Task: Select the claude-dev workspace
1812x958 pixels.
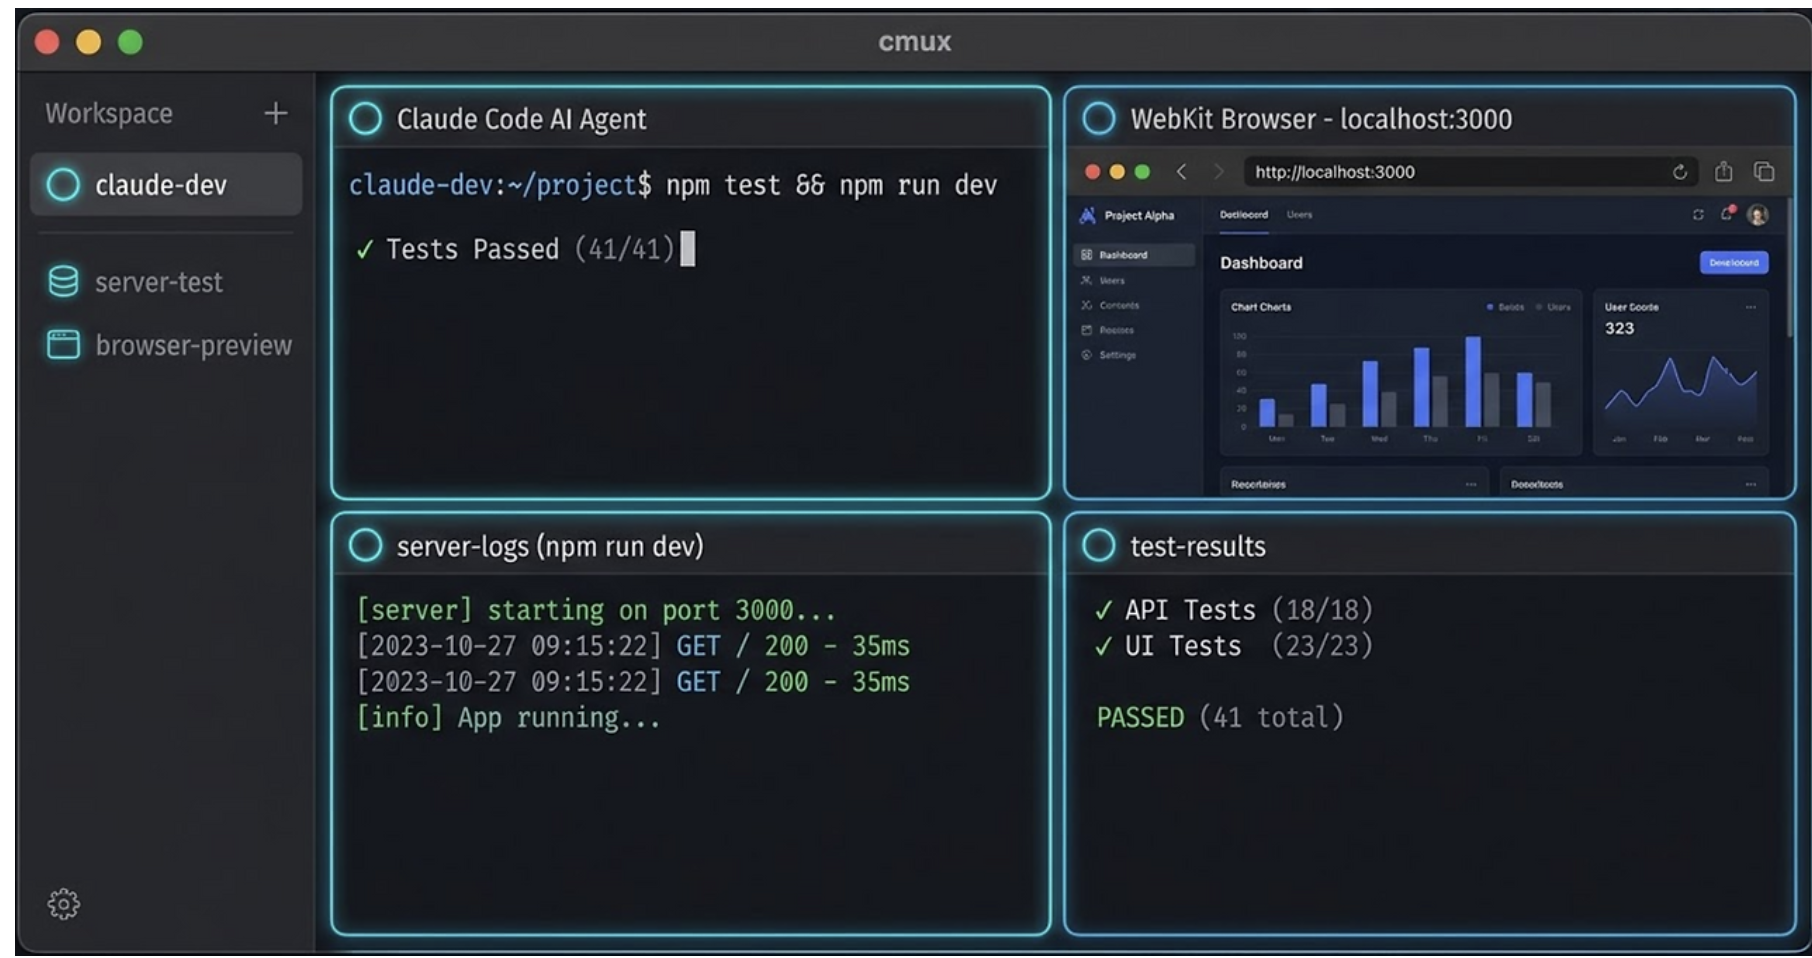Action: click(x=166, y=185)
